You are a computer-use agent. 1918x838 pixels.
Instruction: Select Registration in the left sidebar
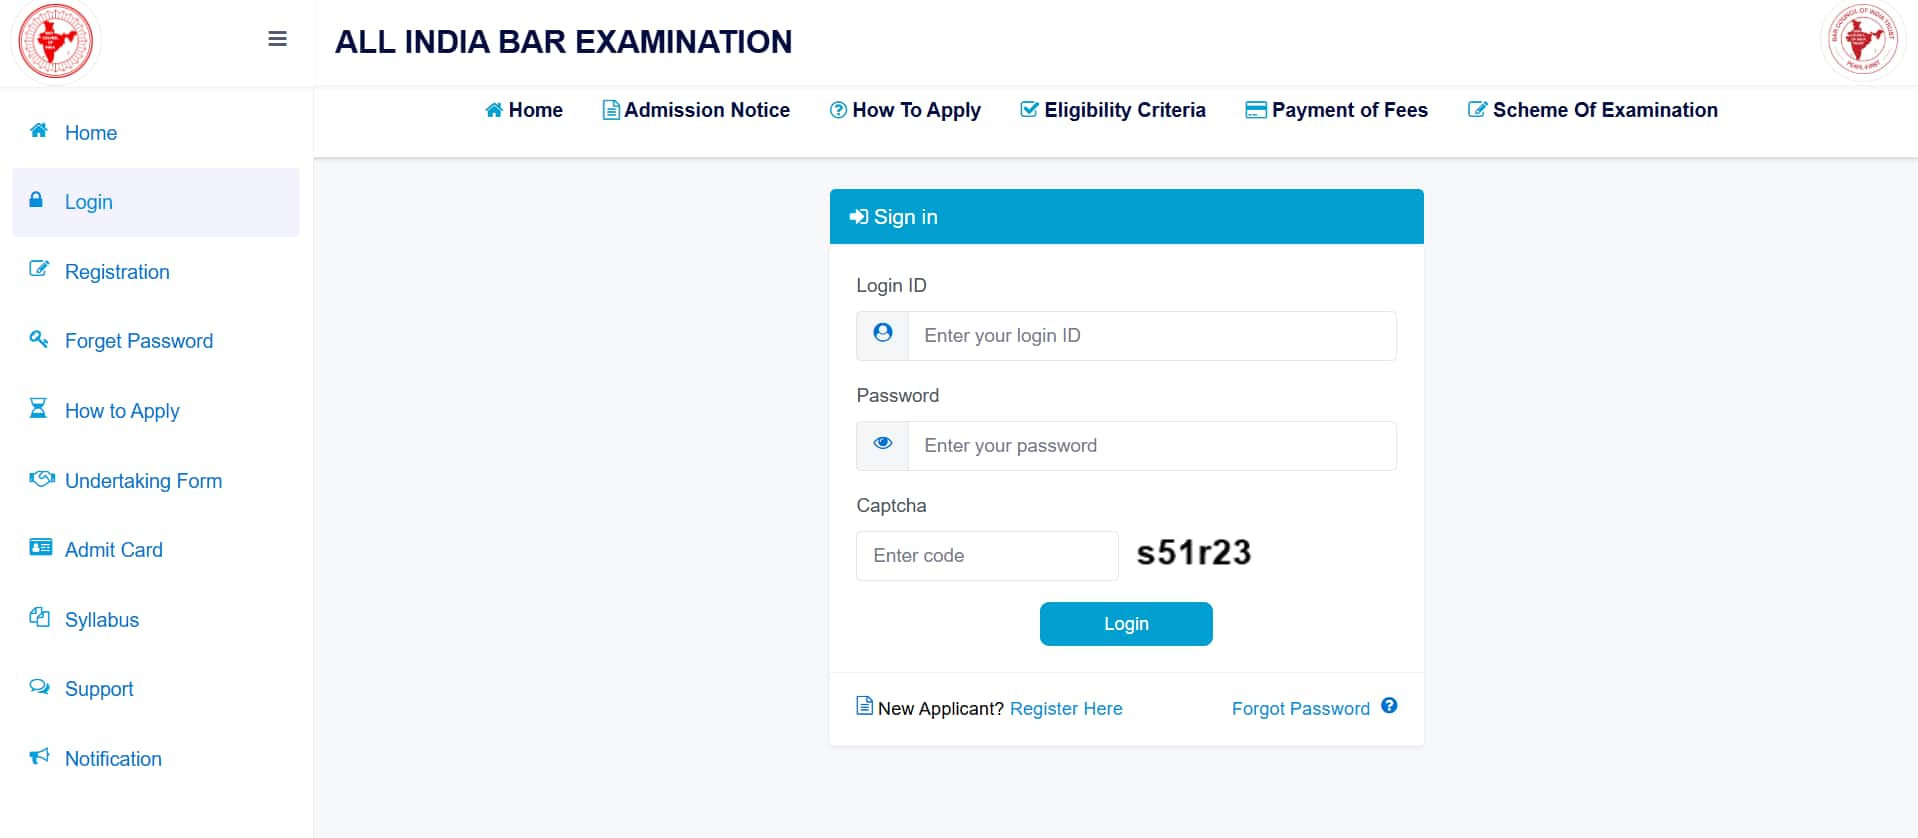(x=117, y=271)
